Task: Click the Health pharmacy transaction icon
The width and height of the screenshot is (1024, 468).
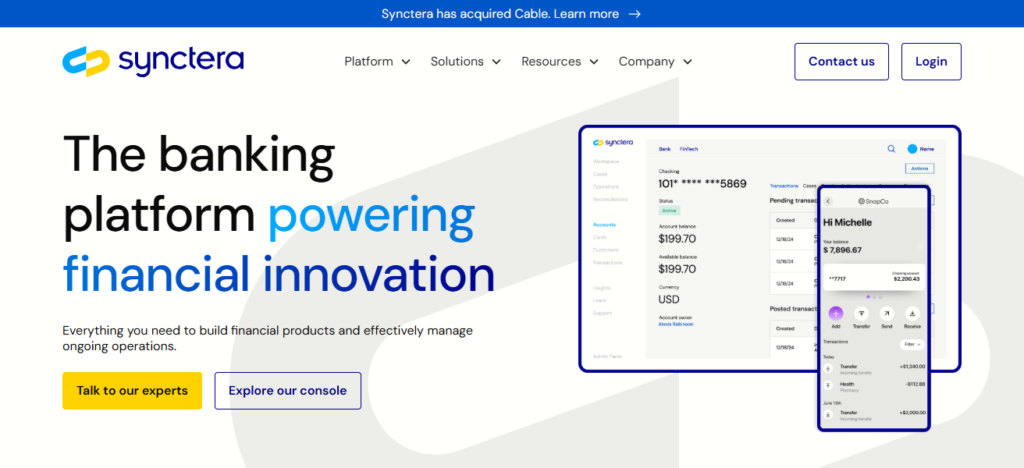Action: click(829, 386)
